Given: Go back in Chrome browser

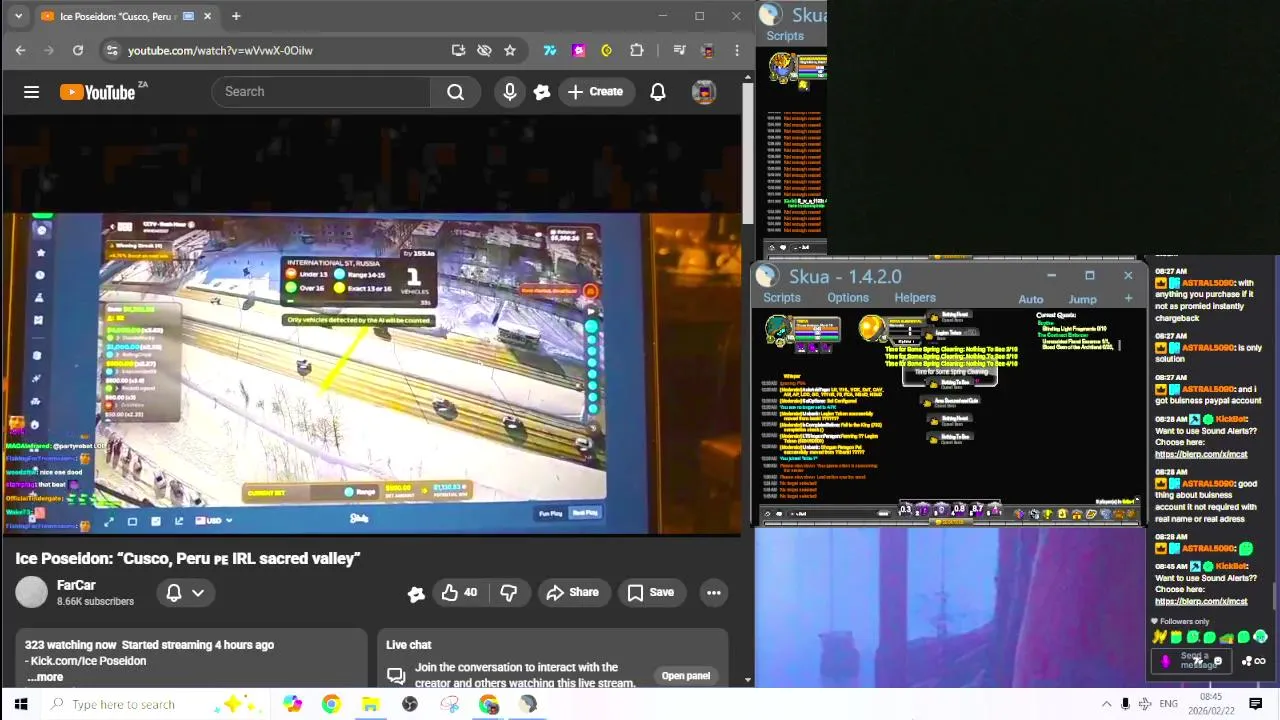Looking at the screenshot, I should [20, 50].
